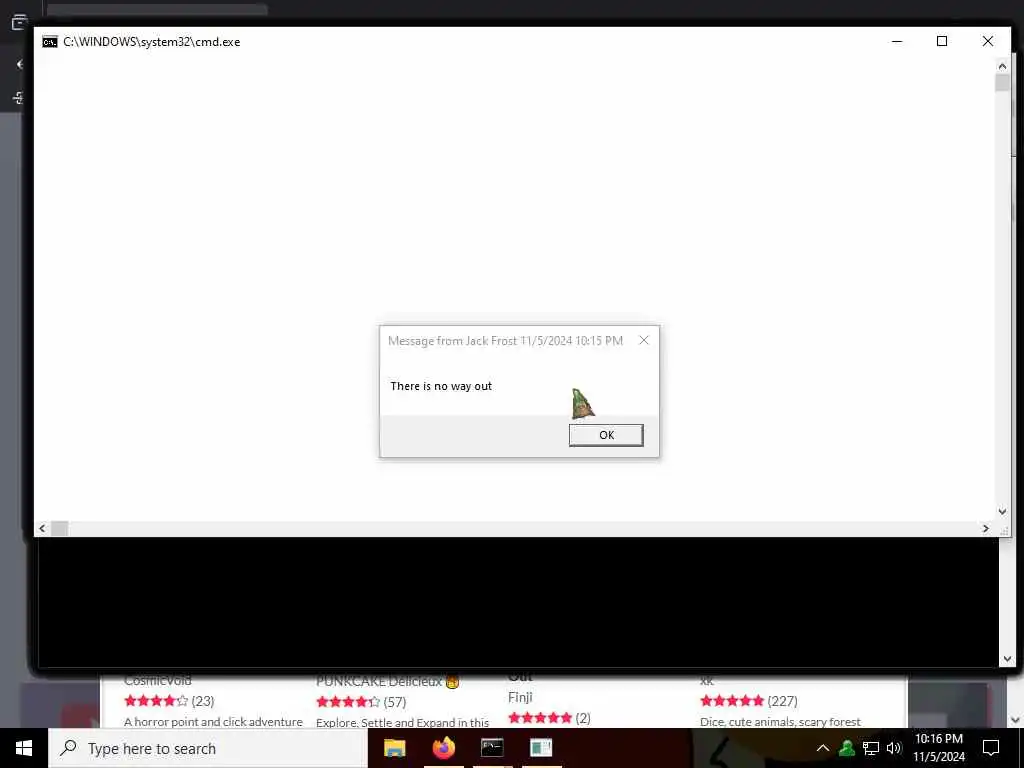Click 'Dice, cute animals, scary forest' text
The width and height of the screenshot is (1024, 768).
coord(780,722)
